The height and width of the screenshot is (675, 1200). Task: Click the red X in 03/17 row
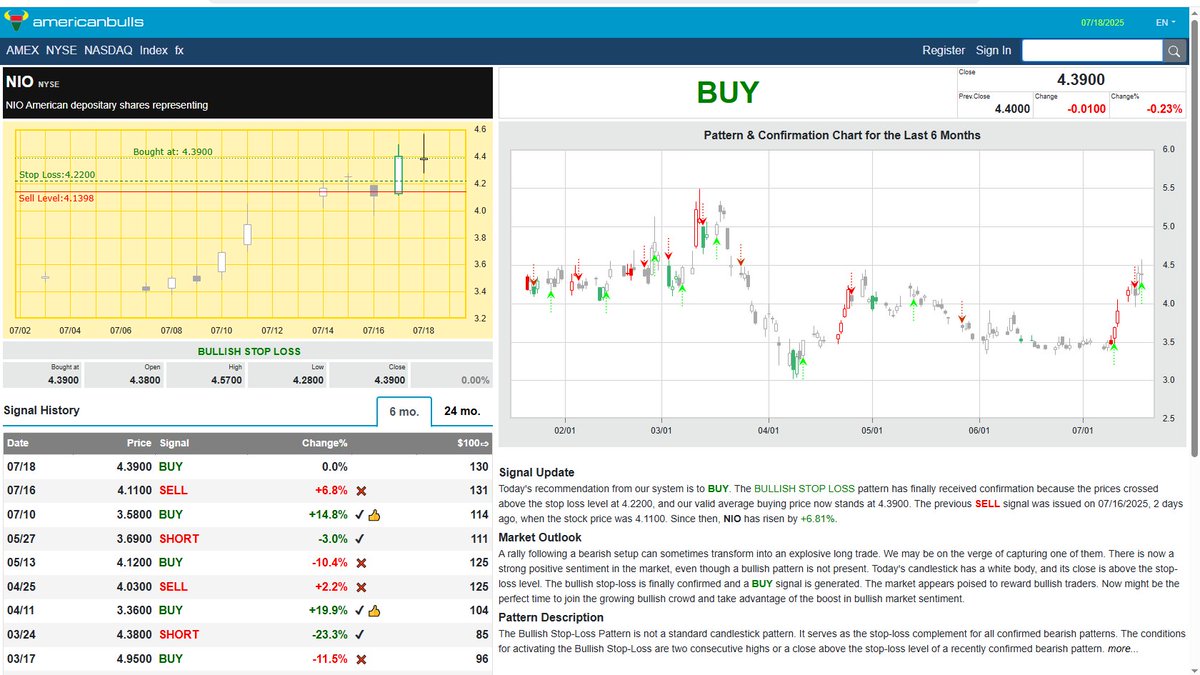(361, 659)
